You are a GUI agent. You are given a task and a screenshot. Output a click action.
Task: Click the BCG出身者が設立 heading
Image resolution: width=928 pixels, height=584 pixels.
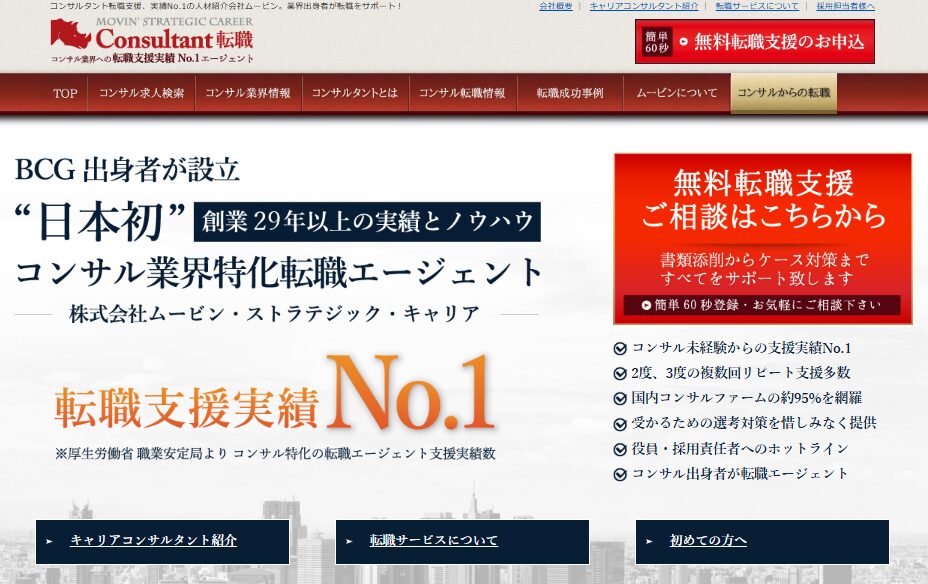click(127, 170)
